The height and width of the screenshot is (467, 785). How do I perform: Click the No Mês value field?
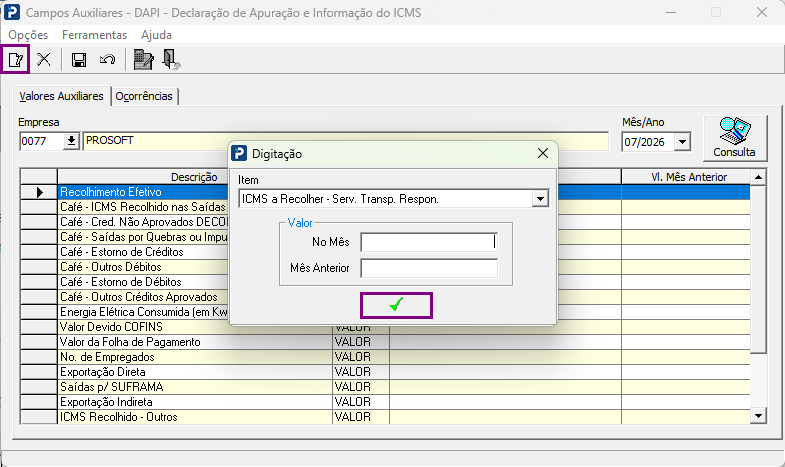point(429,242)
